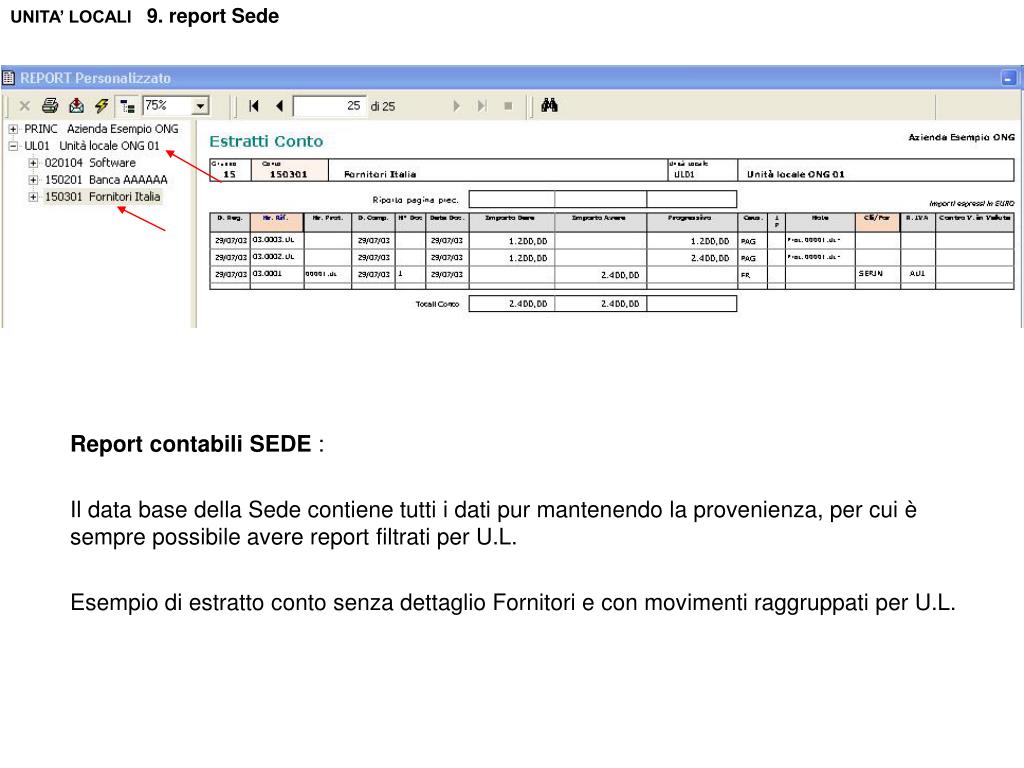The height and width of the screenshot is (768, 1024).
Task: Expand the PRINC Azienda Esempio ONG node
Action: point(13,129)
